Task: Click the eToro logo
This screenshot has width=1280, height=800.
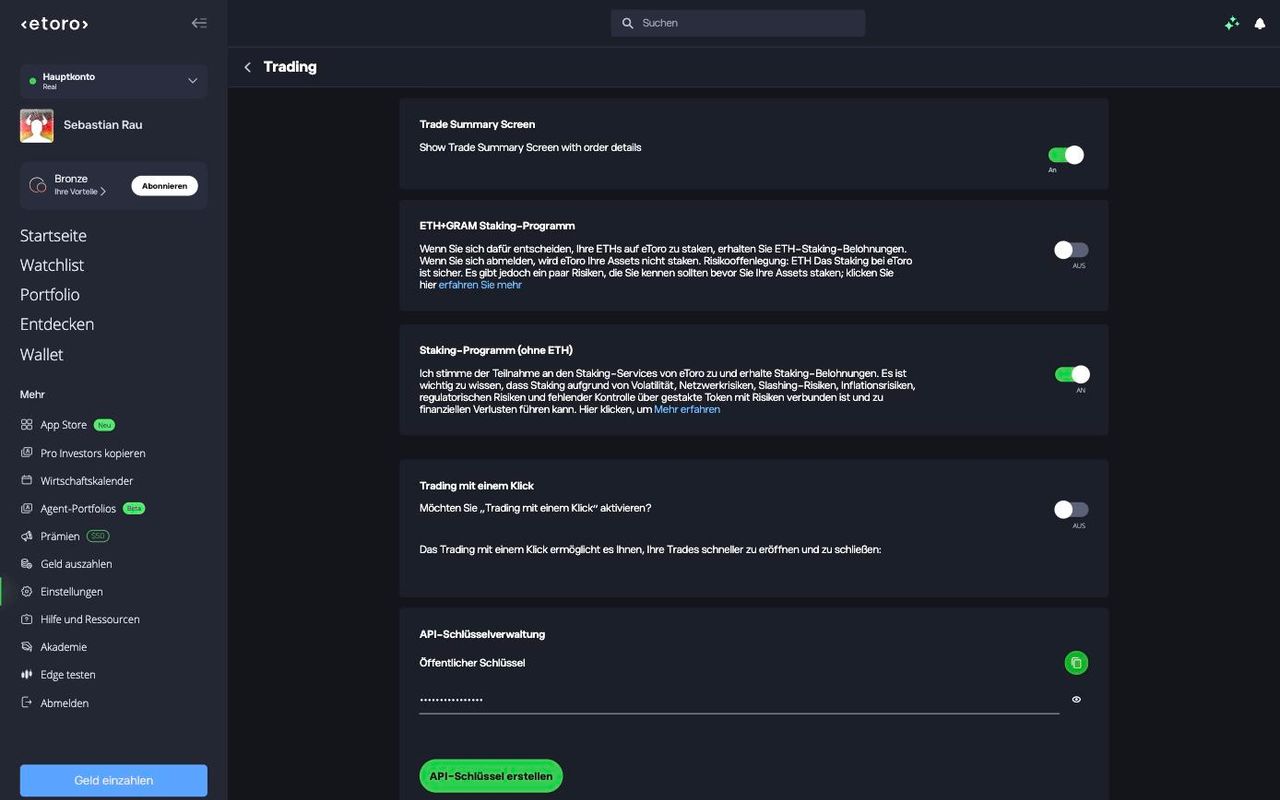Action: (x=55, y=23)
